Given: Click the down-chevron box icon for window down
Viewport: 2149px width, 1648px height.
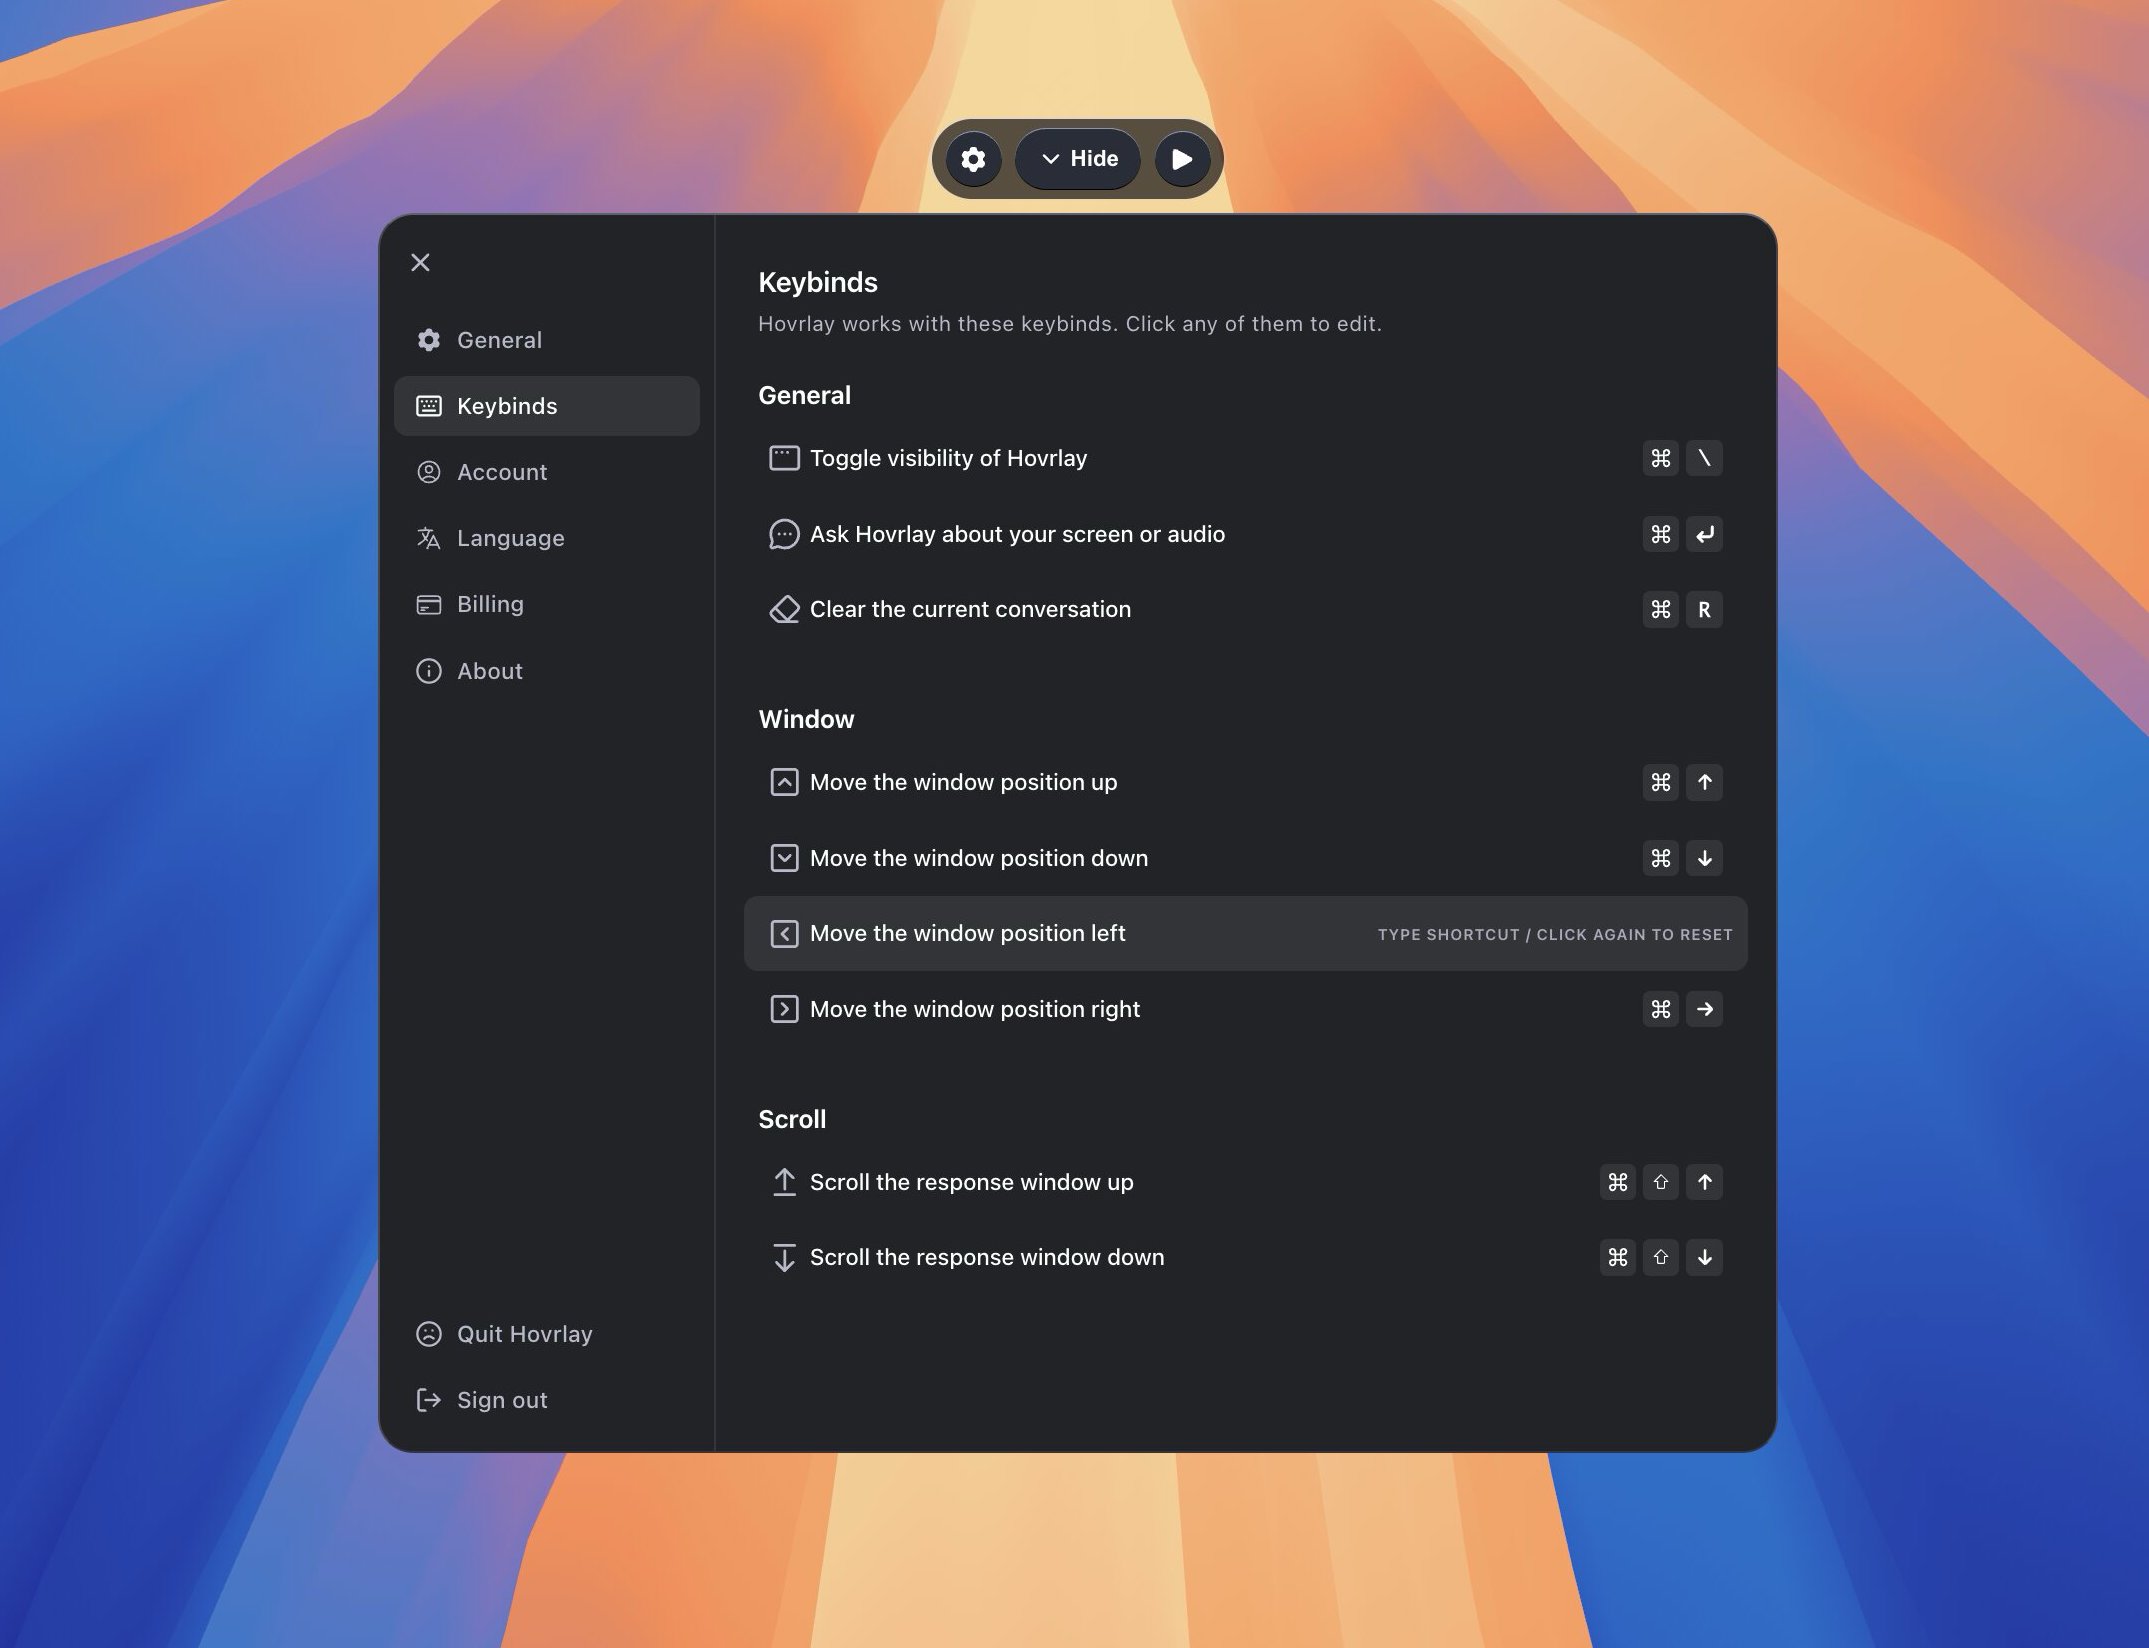Looking at the screenshot, I should pos(784,858).
